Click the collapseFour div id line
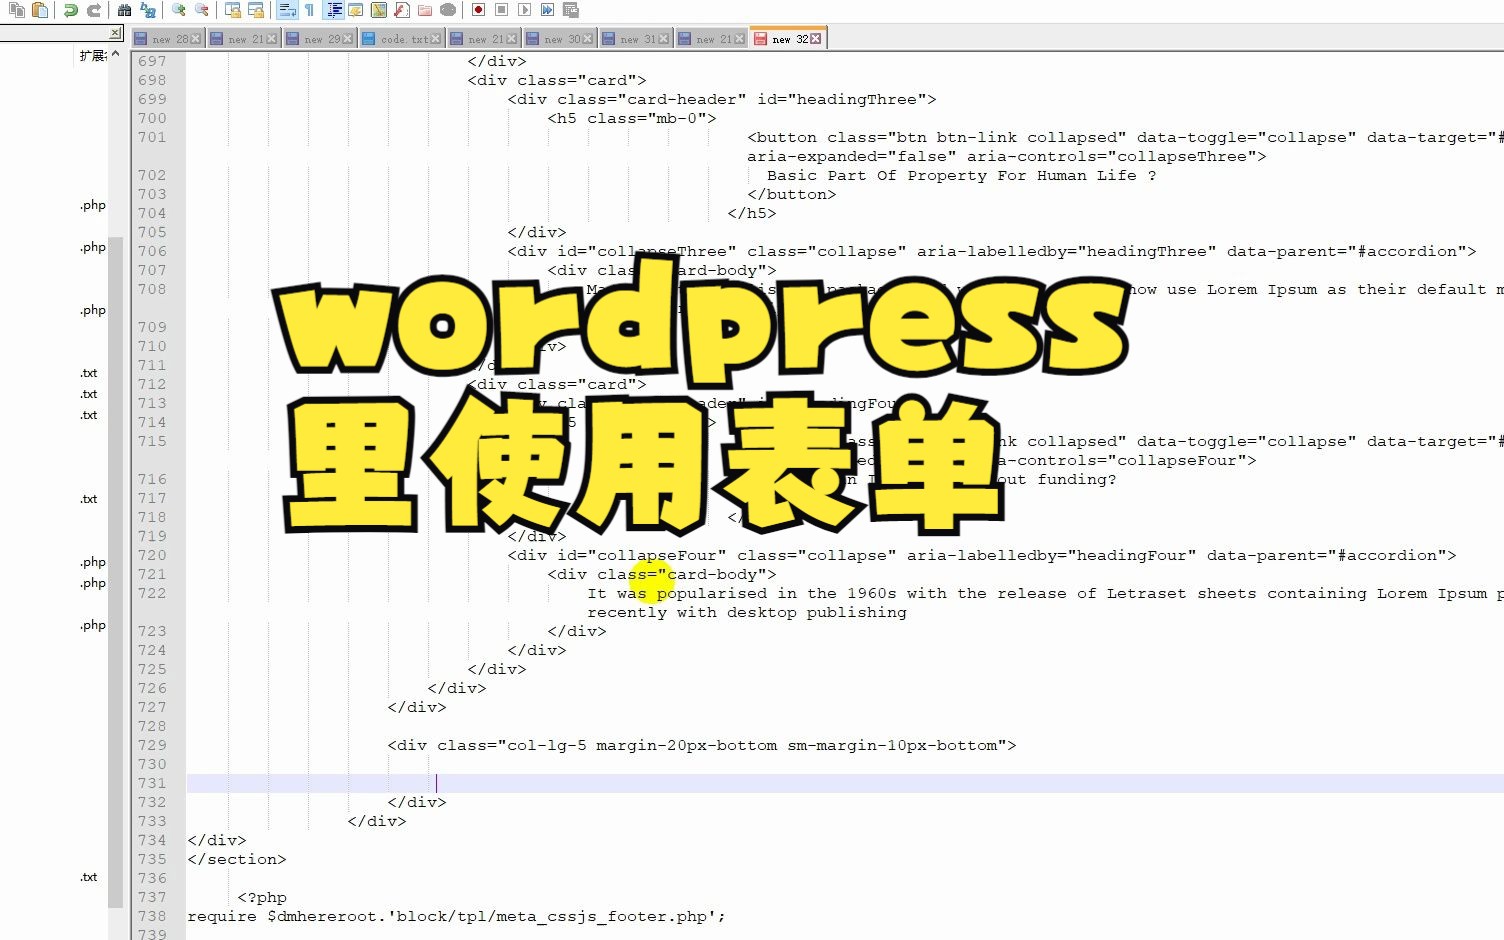The image size is (1504, 940). pos(982,555)
